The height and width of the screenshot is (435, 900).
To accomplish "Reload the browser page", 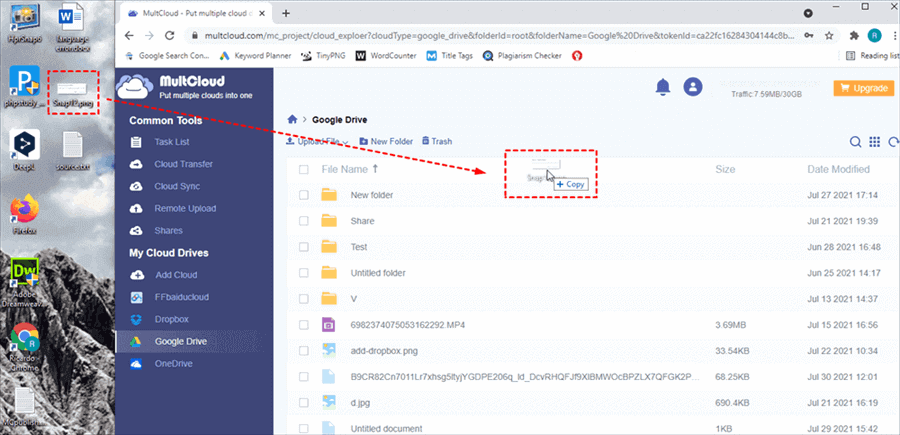I will pyautogui.click(x=169, y=36).
